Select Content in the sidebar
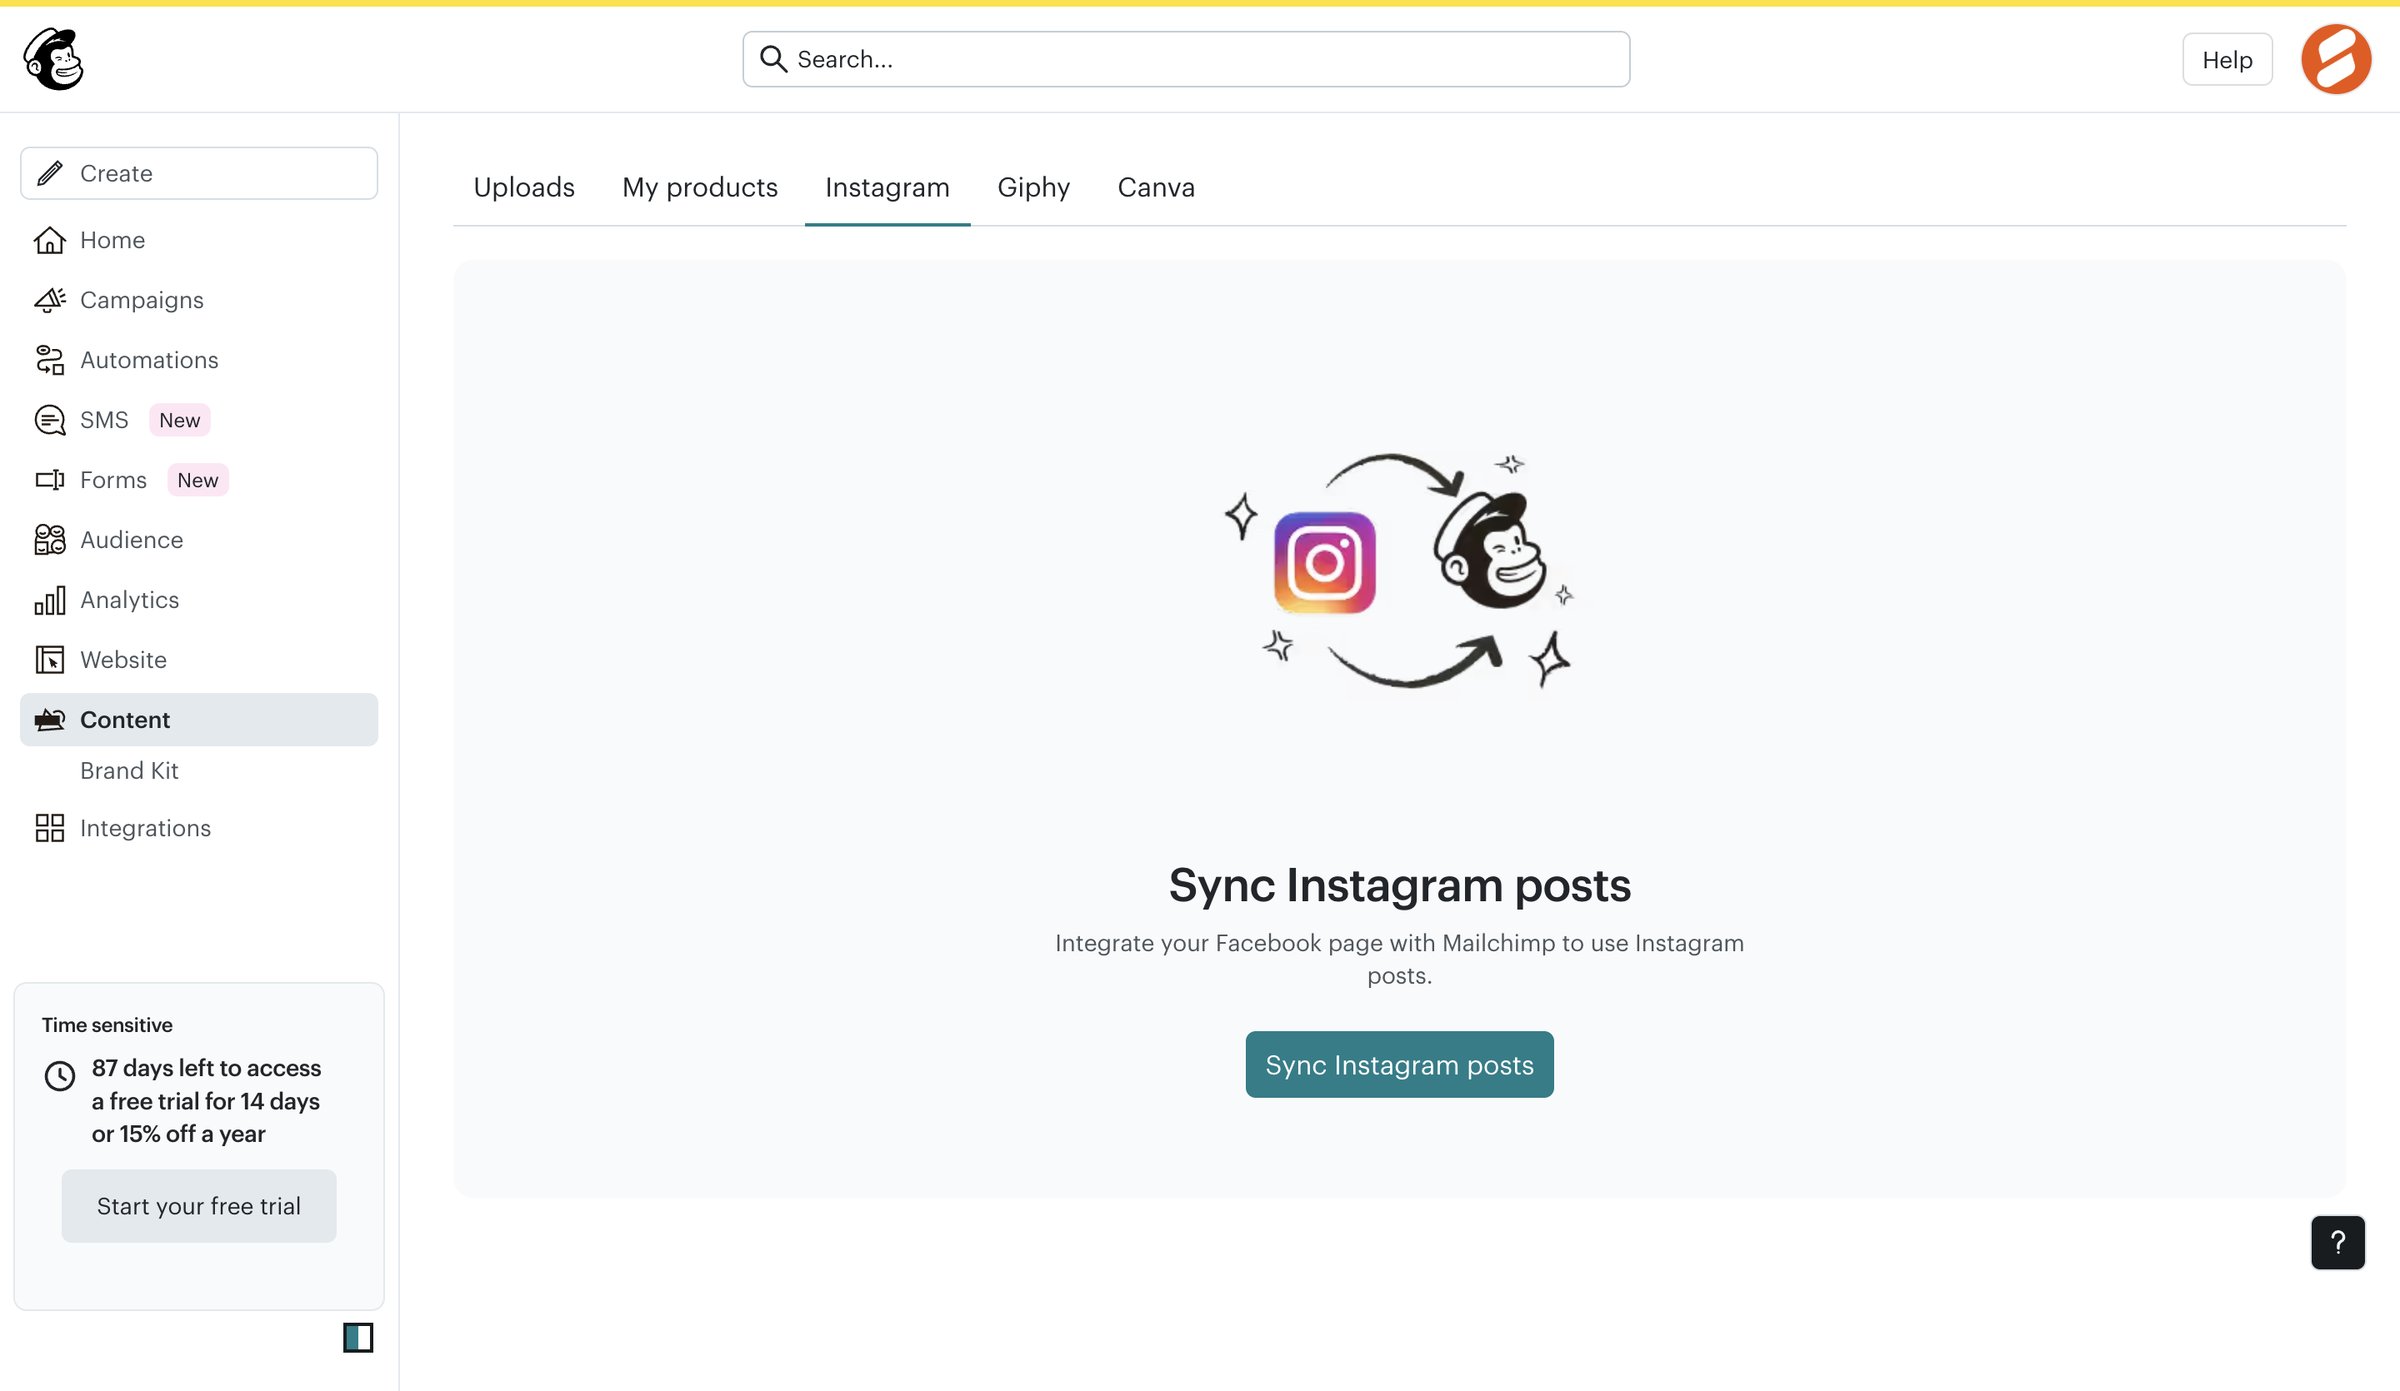Screen dimensions: 2400x1391 click(199, 720)
